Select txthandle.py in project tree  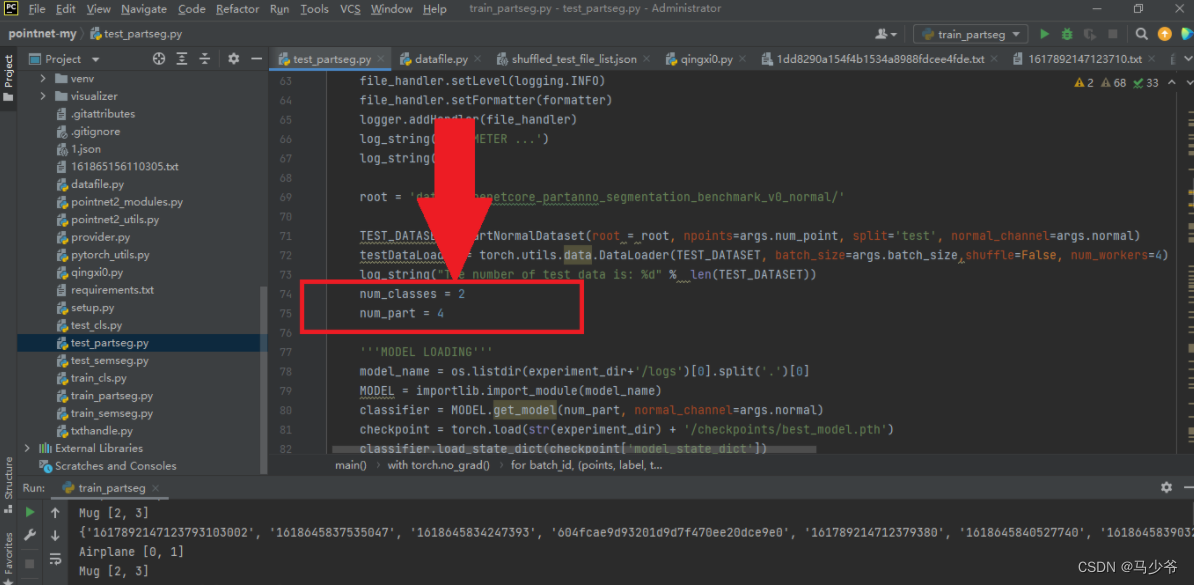101,430
